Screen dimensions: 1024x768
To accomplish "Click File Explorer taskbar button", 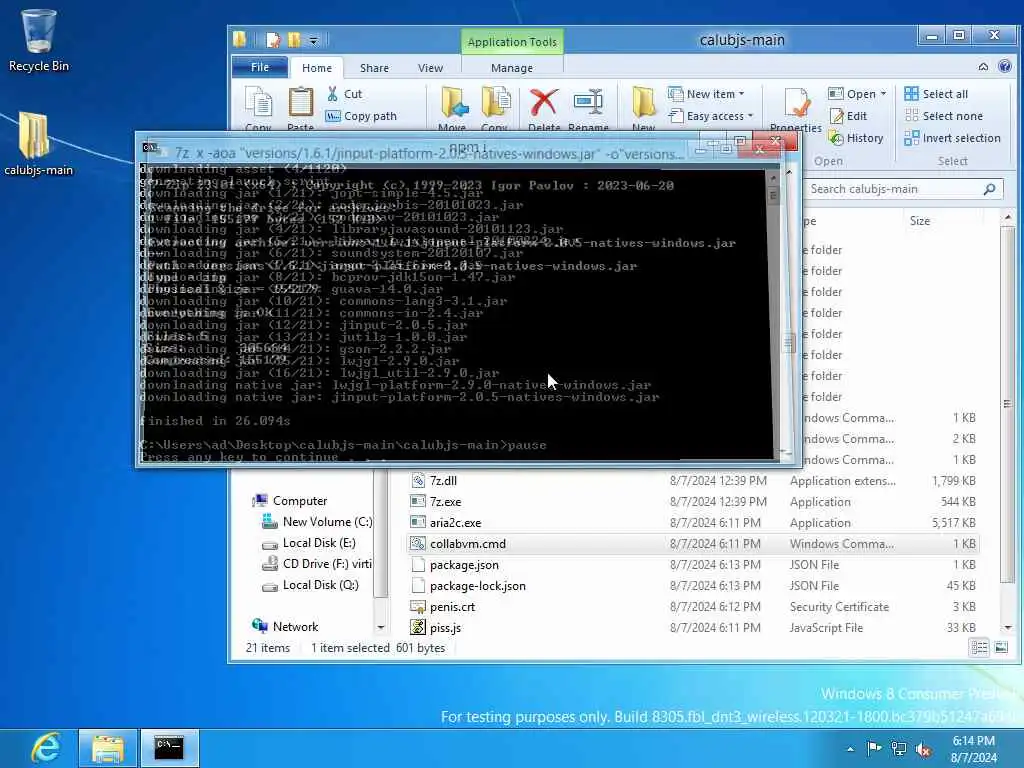I will (x=108, y=748).
